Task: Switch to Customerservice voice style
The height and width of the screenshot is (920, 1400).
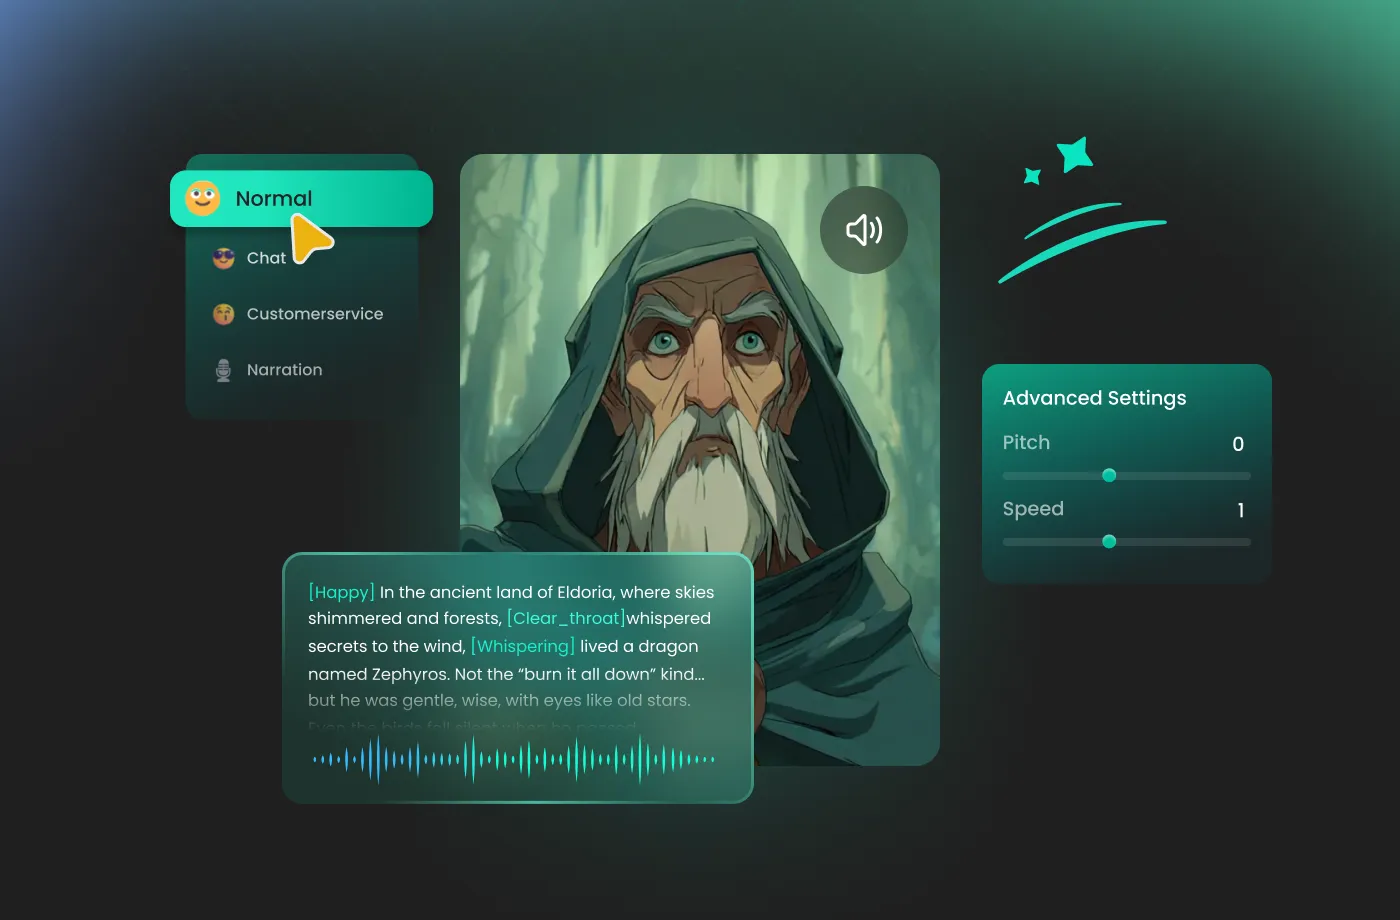Action: coord(314,314)
